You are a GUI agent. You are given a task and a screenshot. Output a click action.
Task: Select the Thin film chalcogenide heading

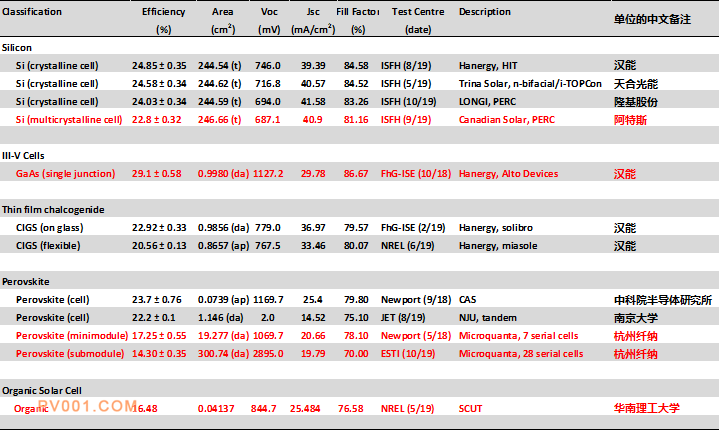pos(53,210)
